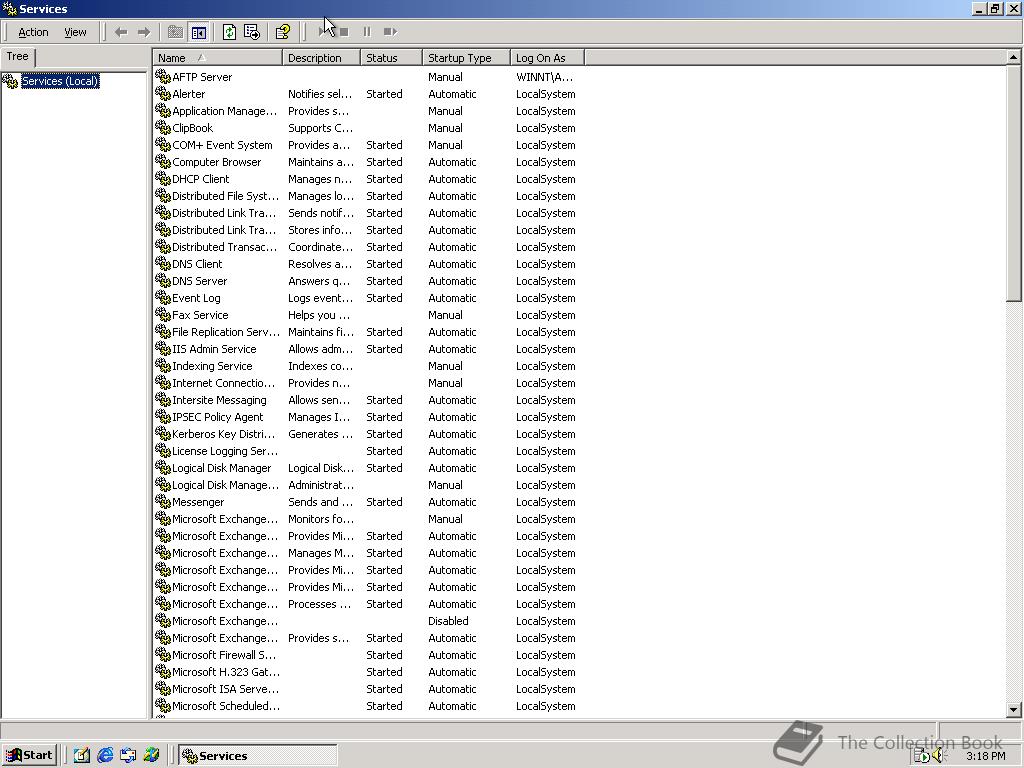Click the Alerter service icon
This screenshot has width=1024, height=768.
[163, 93]
